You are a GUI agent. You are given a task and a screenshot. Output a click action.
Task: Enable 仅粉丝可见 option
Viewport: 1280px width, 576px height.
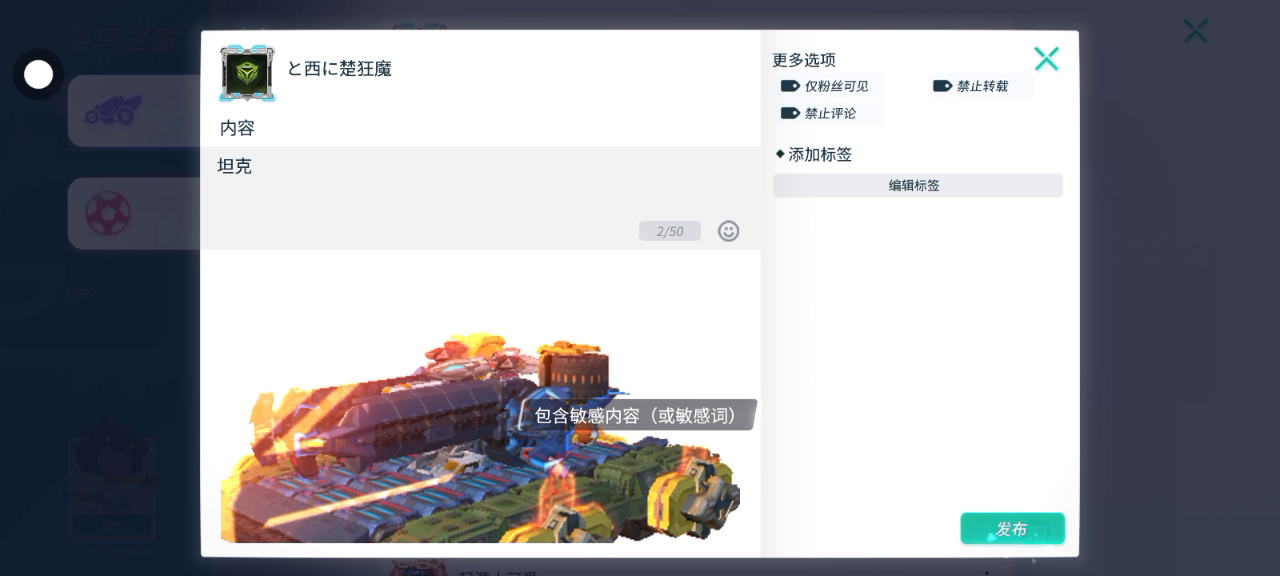pyautogui.click(x=825, y=86)
